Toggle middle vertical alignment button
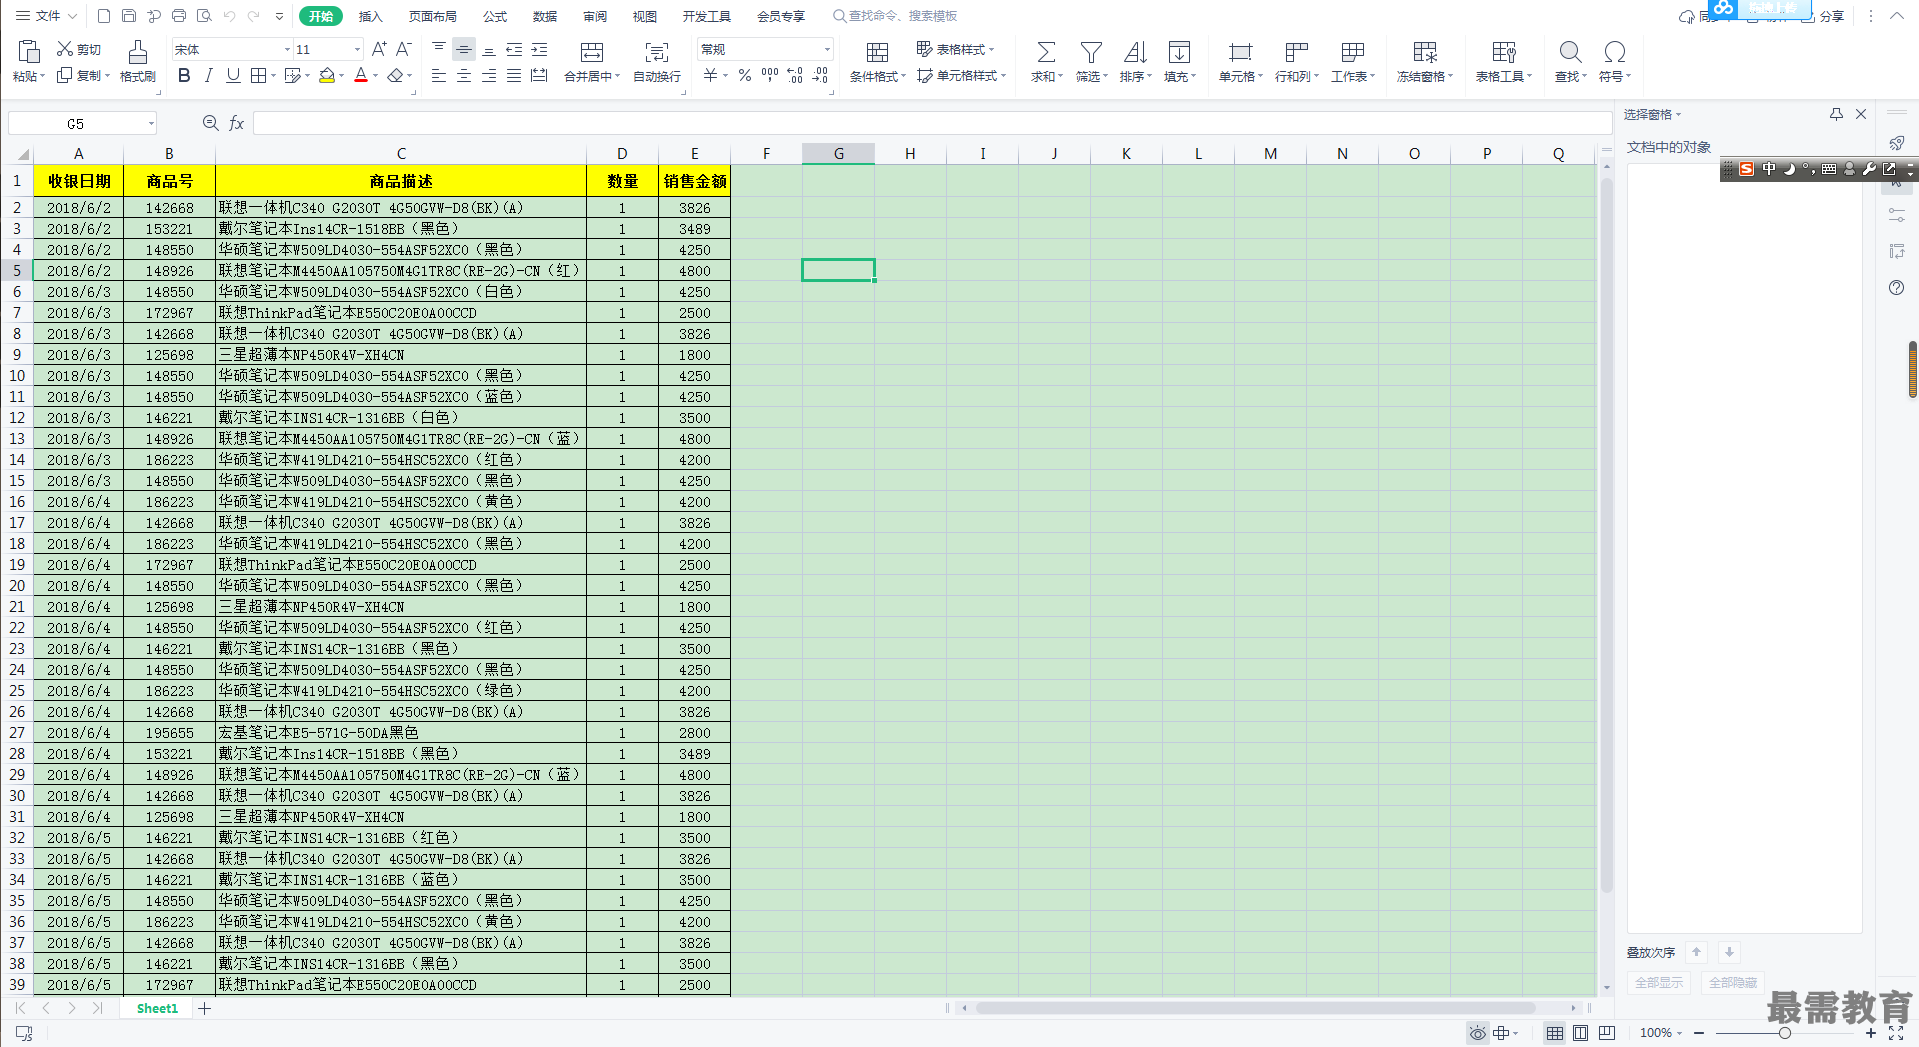Screen dimensions: 1919x1047 [x=464, y=49]
